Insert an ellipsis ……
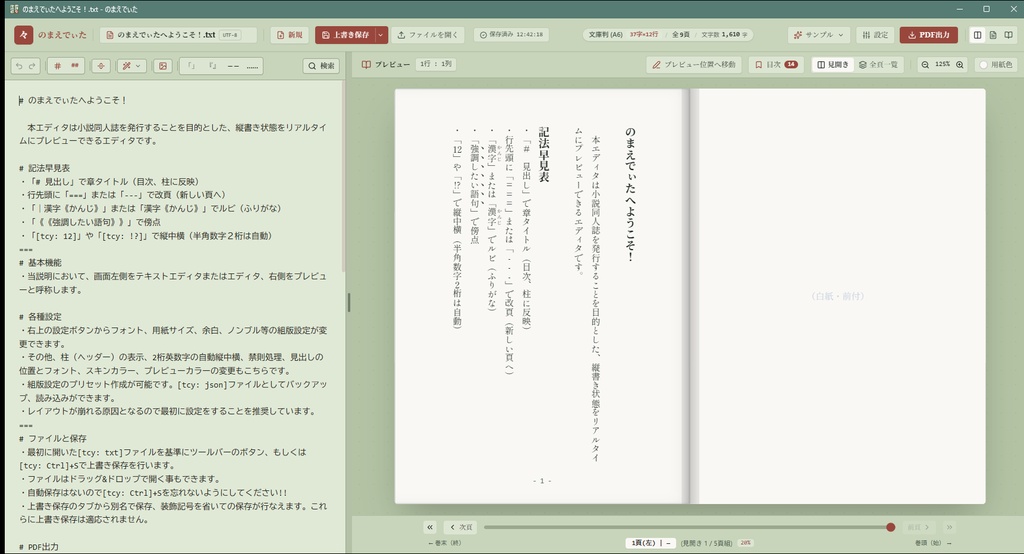The width and height of the screenshot is (1024, 554). click(252, 66)
